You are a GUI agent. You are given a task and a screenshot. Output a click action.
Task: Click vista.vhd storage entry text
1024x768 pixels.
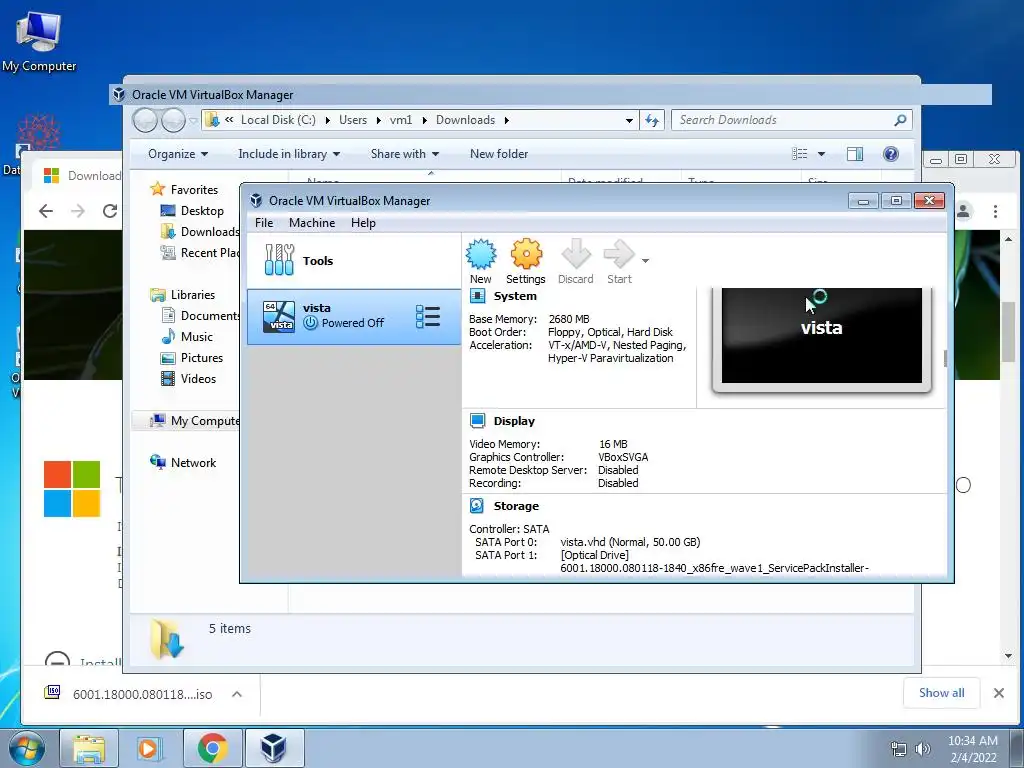point(630,542)
